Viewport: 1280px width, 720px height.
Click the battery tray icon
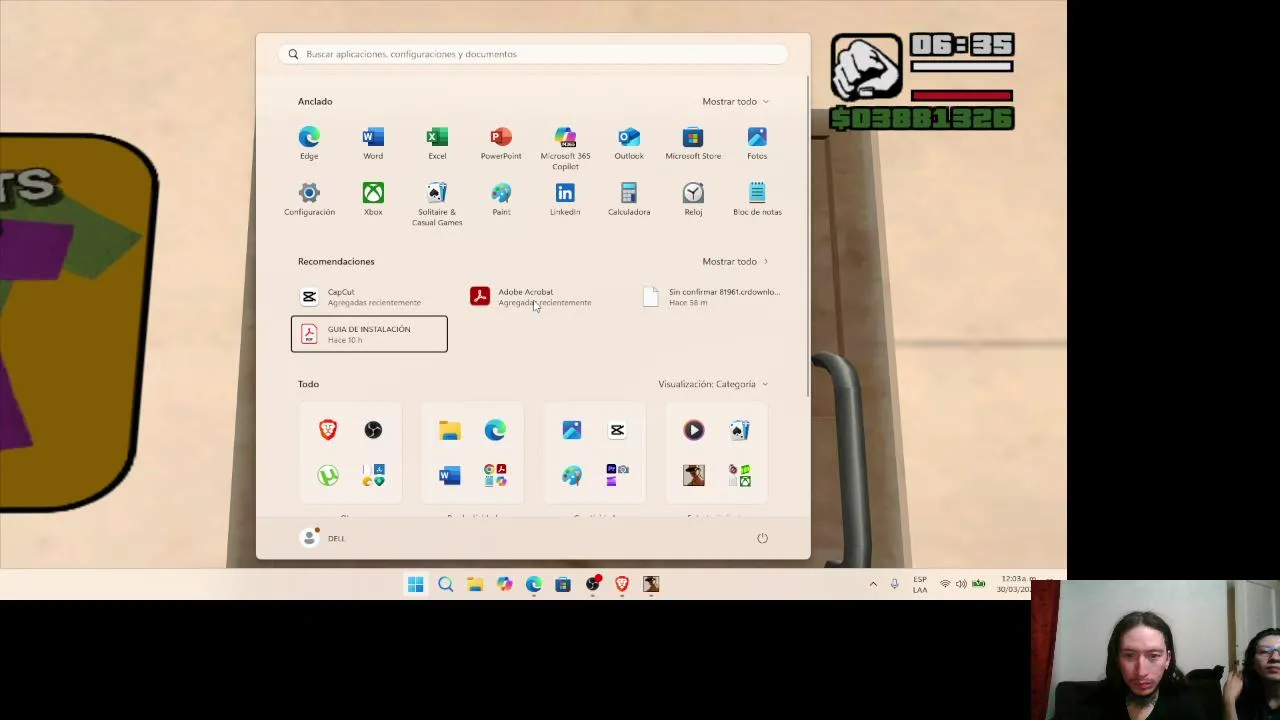point(978,584)
